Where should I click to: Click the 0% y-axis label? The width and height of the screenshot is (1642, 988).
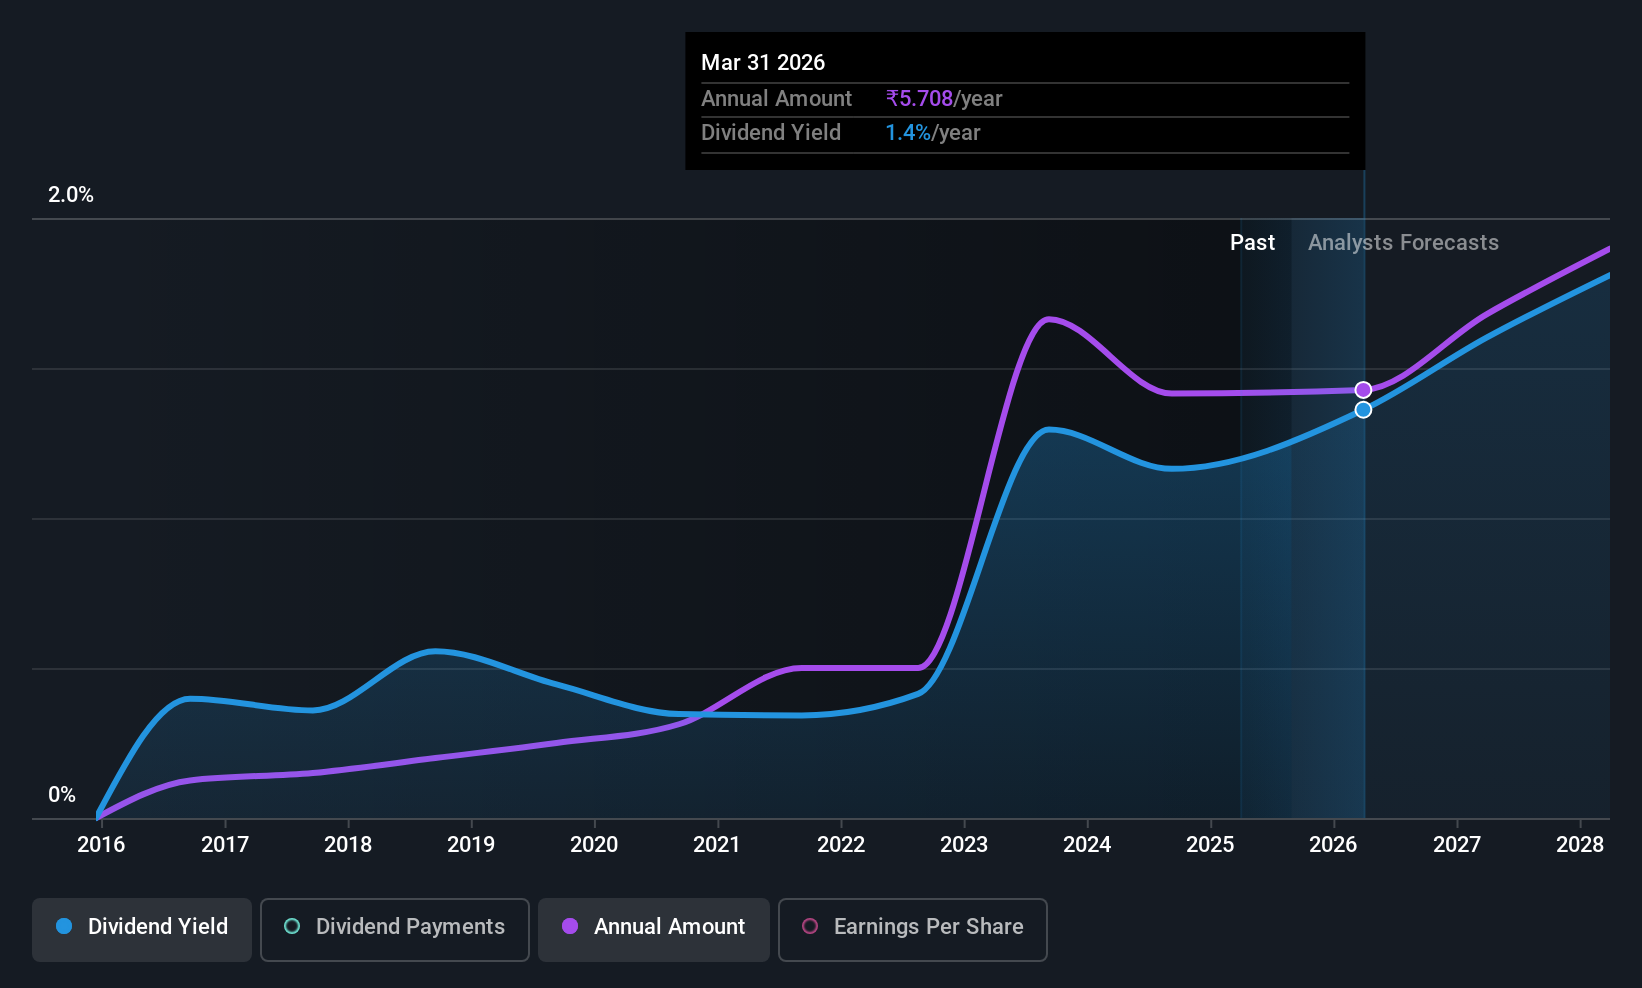click(x=62, y=795)
